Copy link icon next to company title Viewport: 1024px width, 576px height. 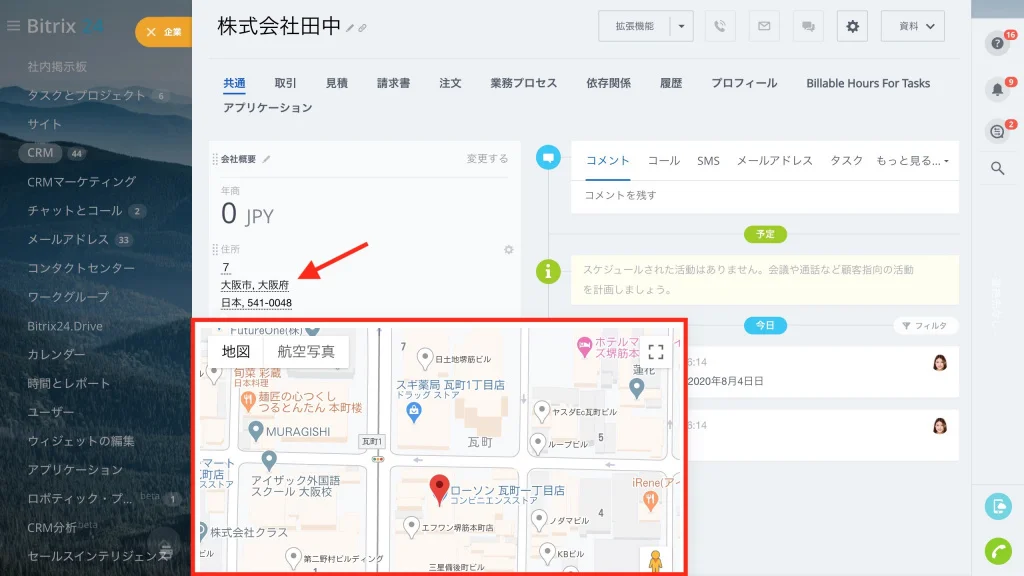362,28
